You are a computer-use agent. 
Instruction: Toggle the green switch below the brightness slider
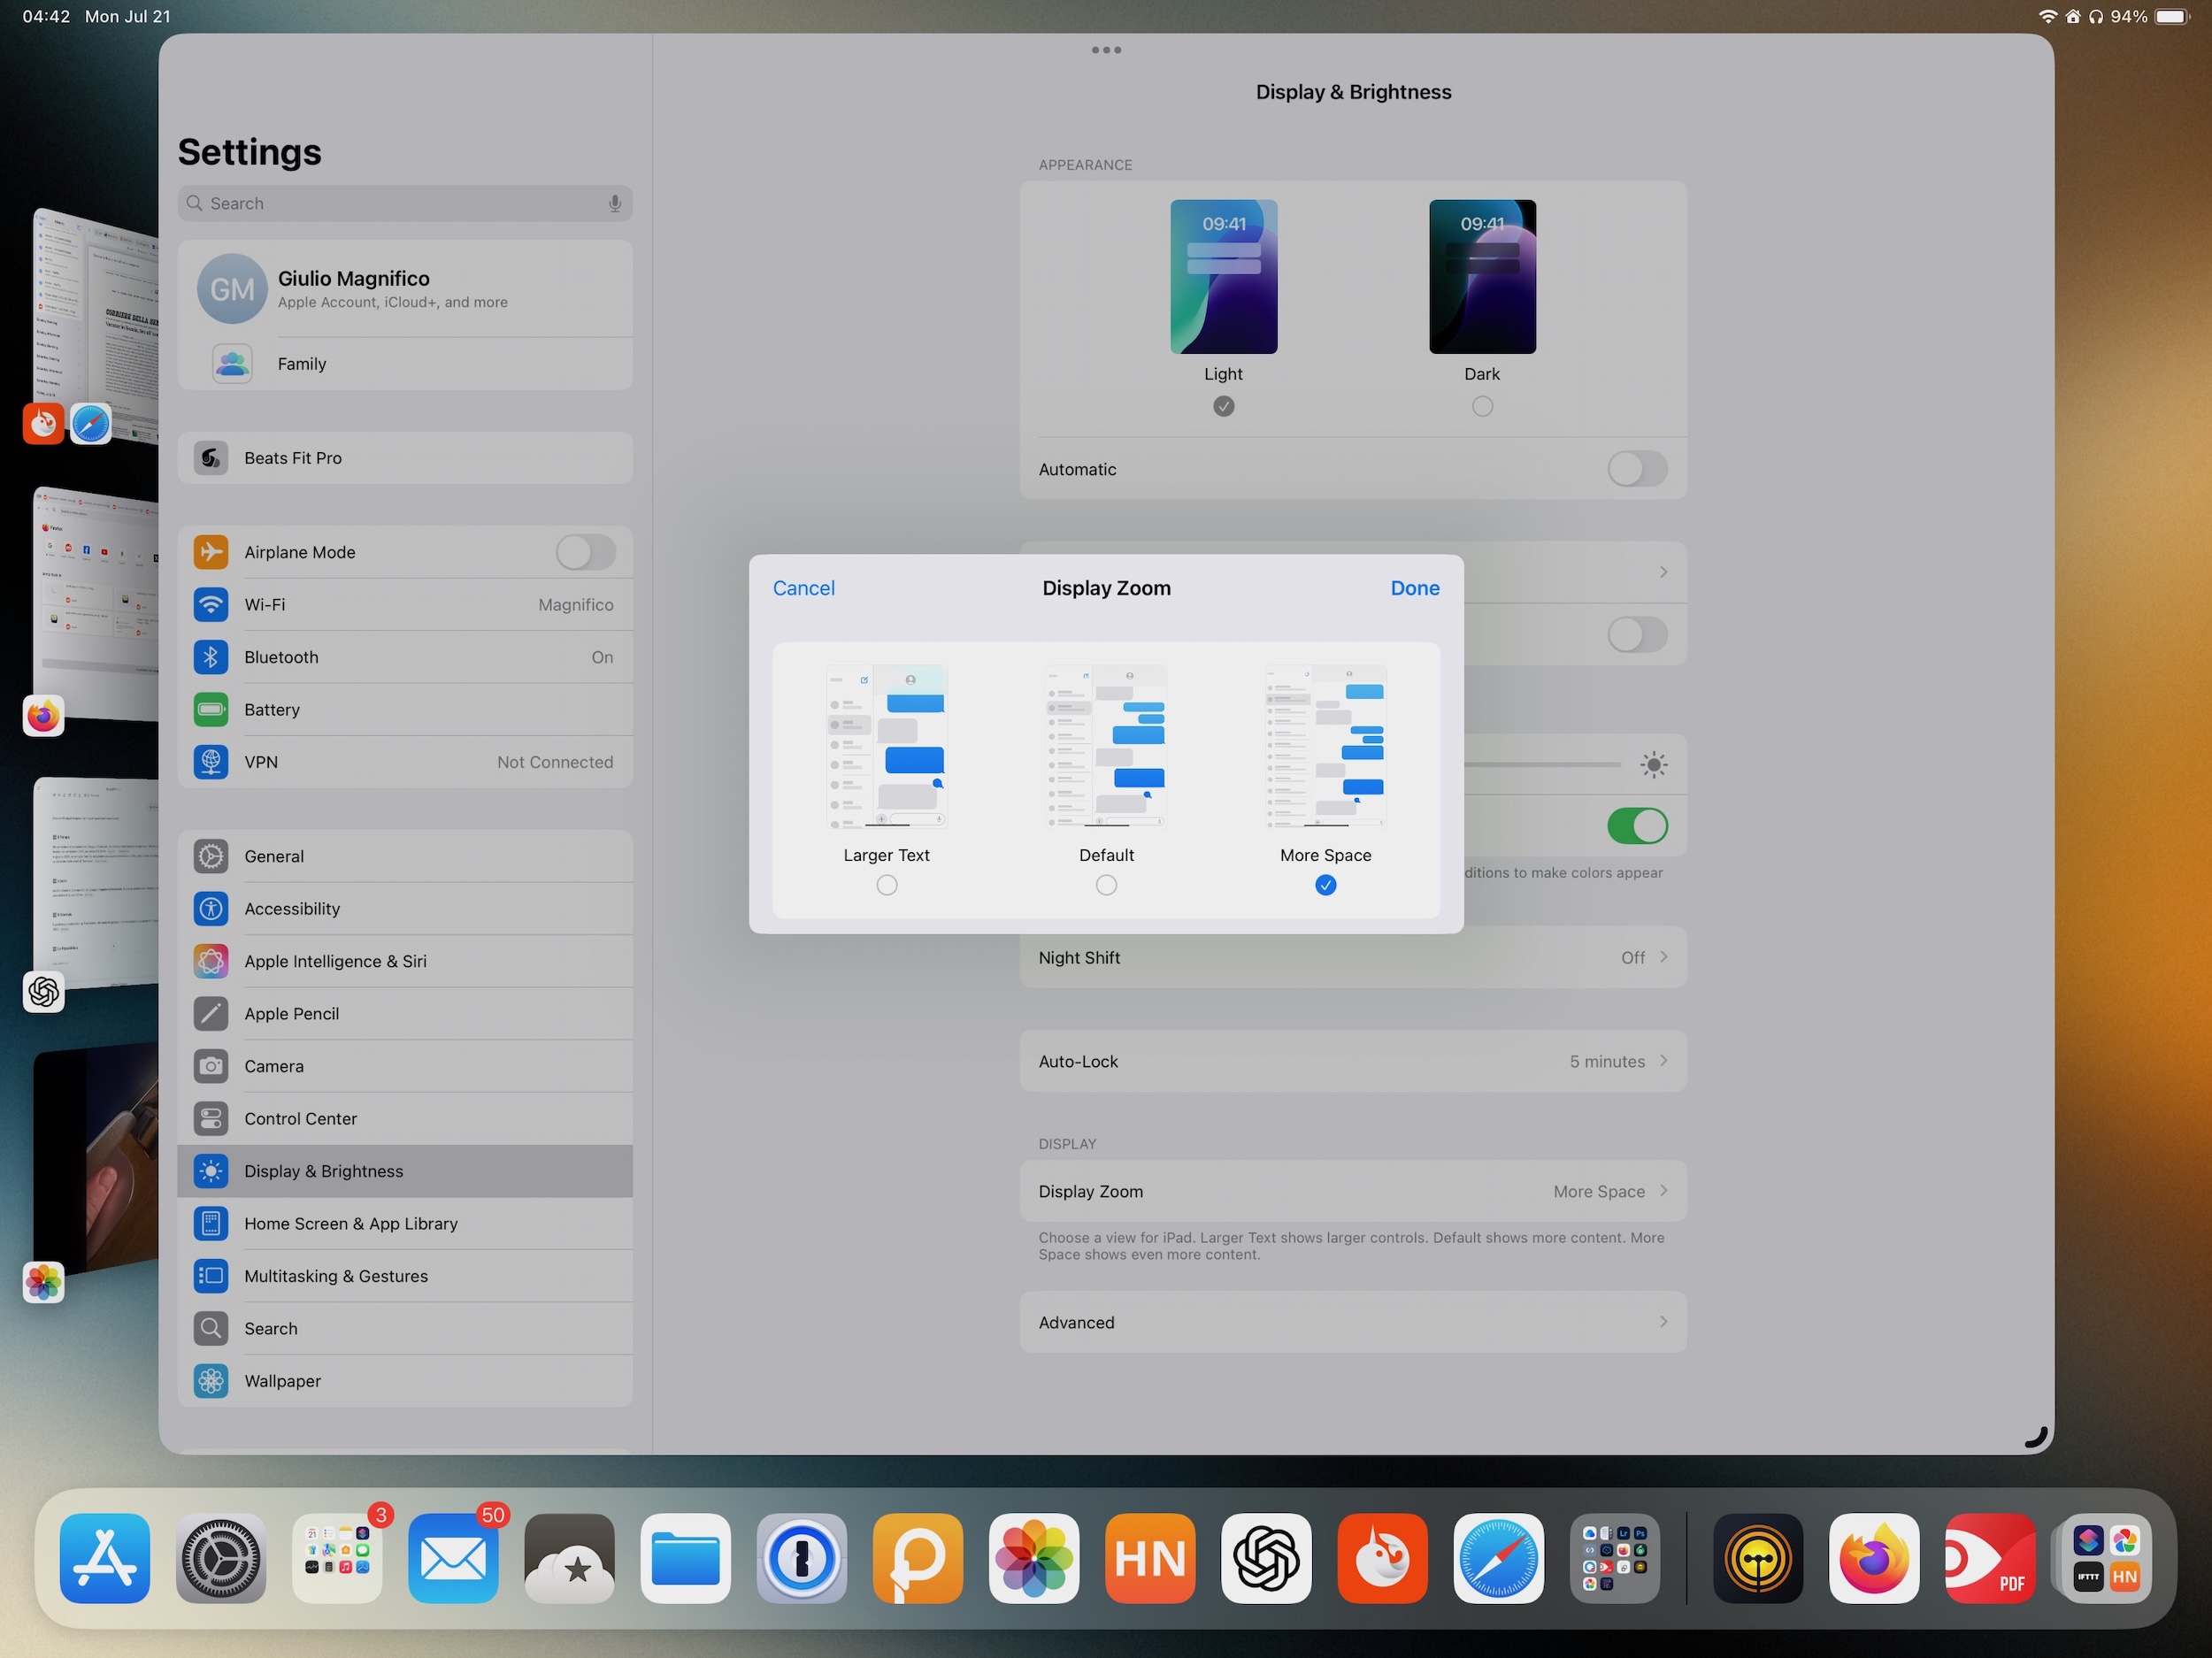tap(1637, 826)
